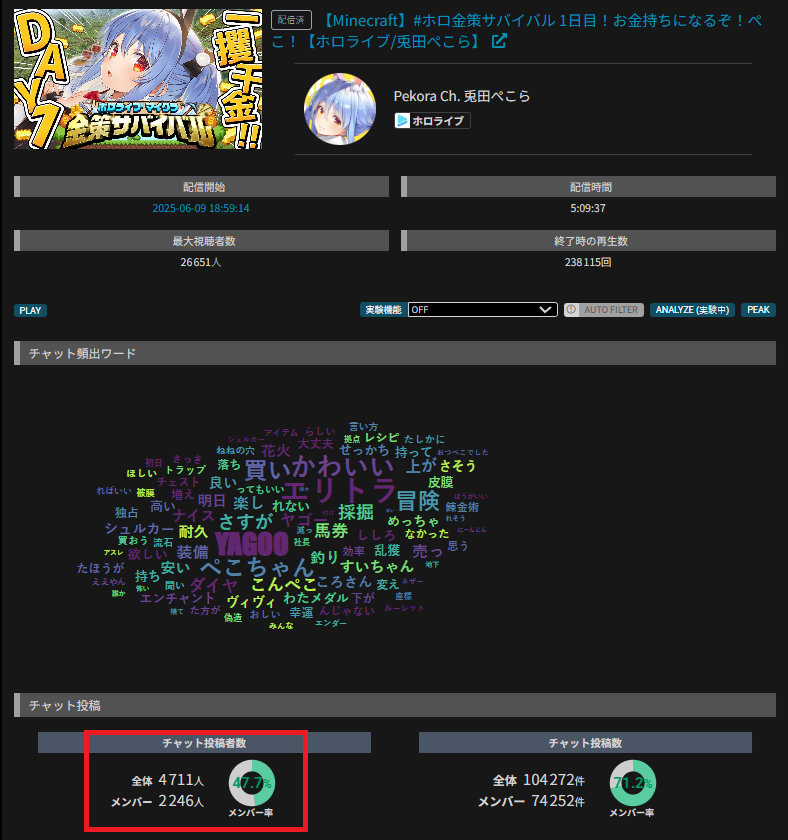
Task: Click the word エリトラ in word cloud
Action: click(x=339, y=489)
